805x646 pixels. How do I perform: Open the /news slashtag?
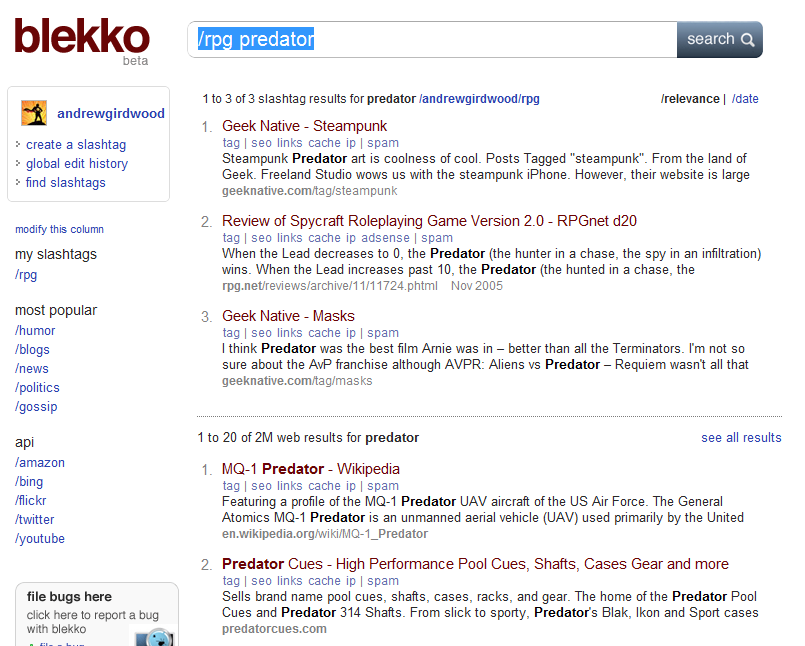[31, 368]
